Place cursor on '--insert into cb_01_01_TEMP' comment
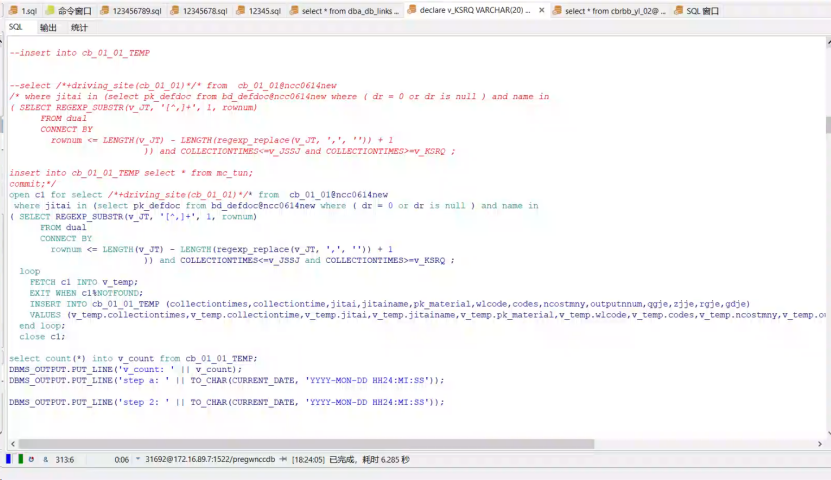 tap(79, 53)
